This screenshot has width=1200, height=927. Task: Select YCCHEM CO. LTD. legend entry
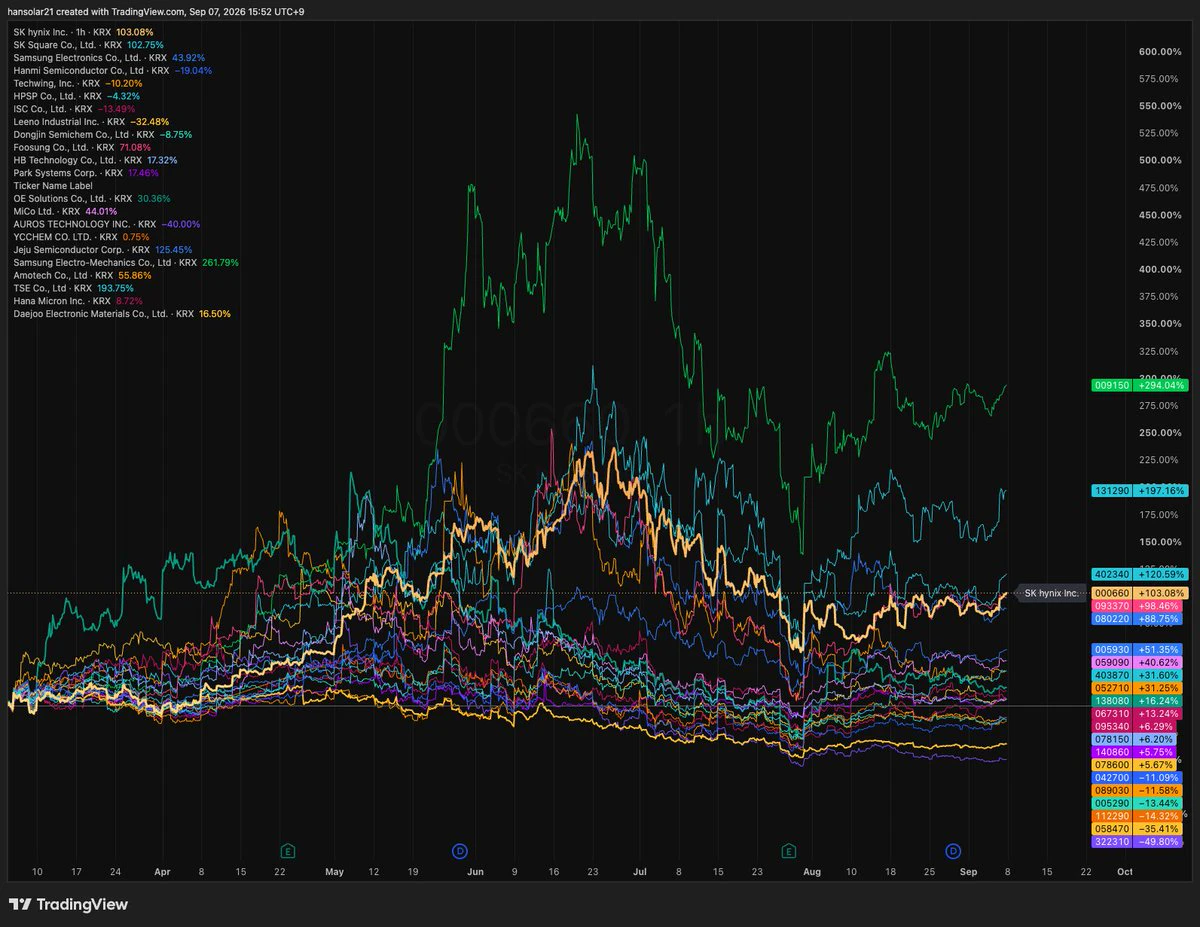(80, 237)
